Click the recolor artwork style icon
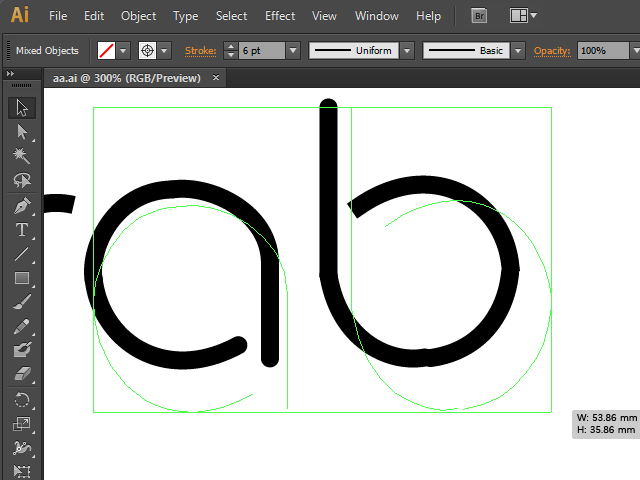Image resolution: width=640 pixels, height=480 pixels. (147, 51)
